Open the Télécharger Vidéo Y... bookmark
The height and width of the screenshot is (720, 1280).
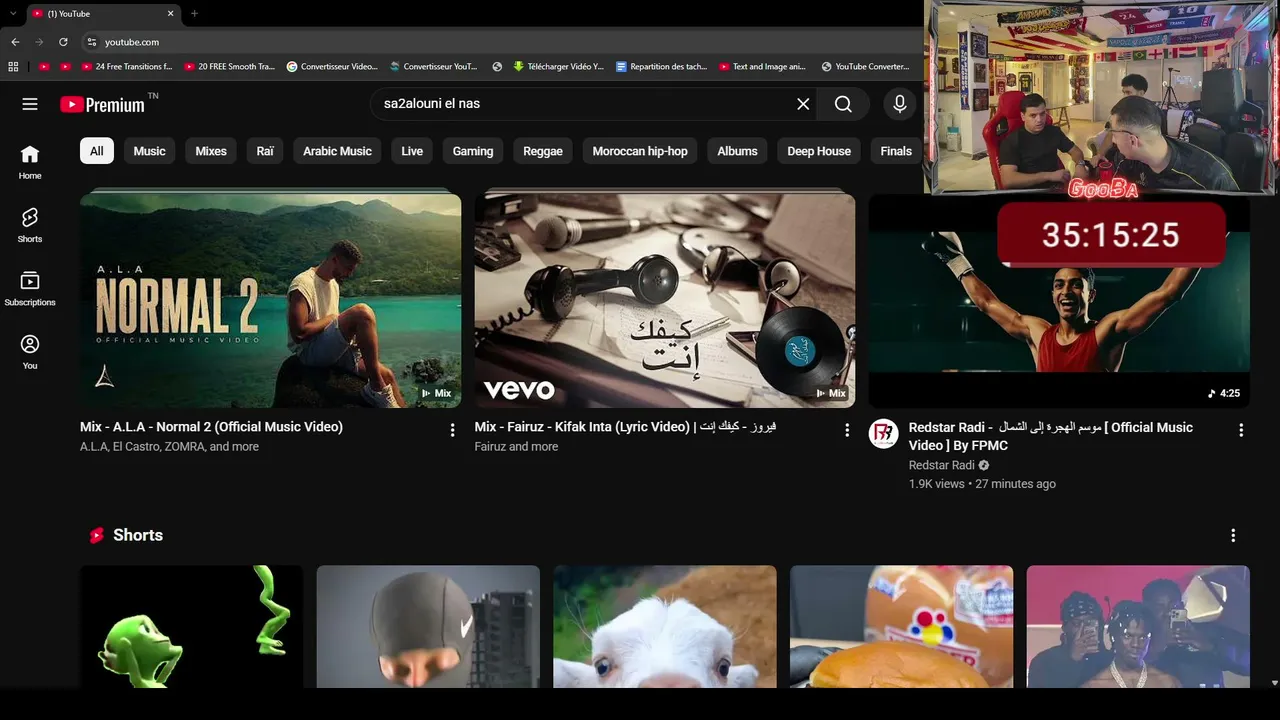coord(558,67)
